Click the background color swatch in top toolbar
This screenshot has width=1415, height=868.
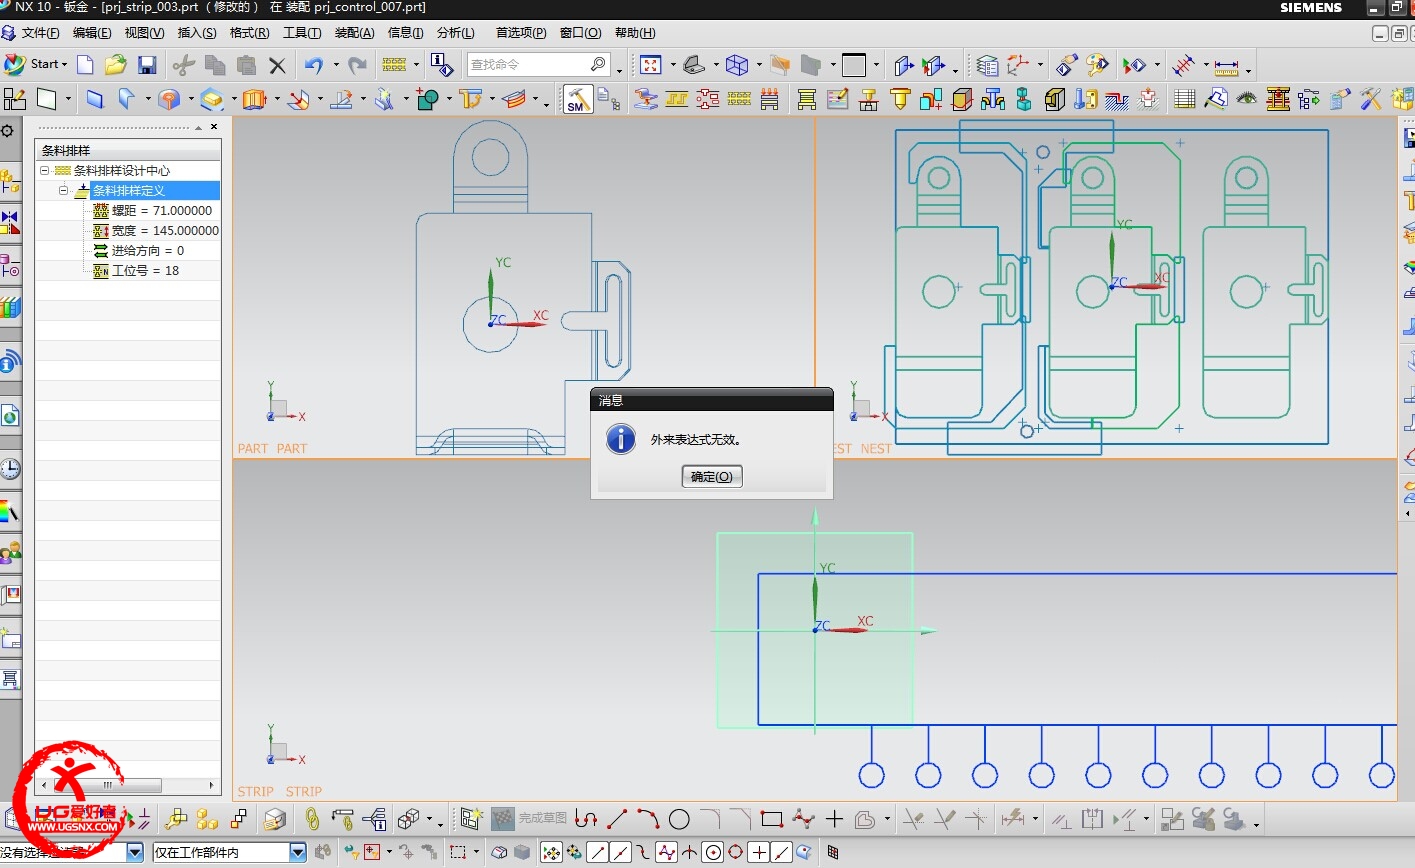coord(854,66)
